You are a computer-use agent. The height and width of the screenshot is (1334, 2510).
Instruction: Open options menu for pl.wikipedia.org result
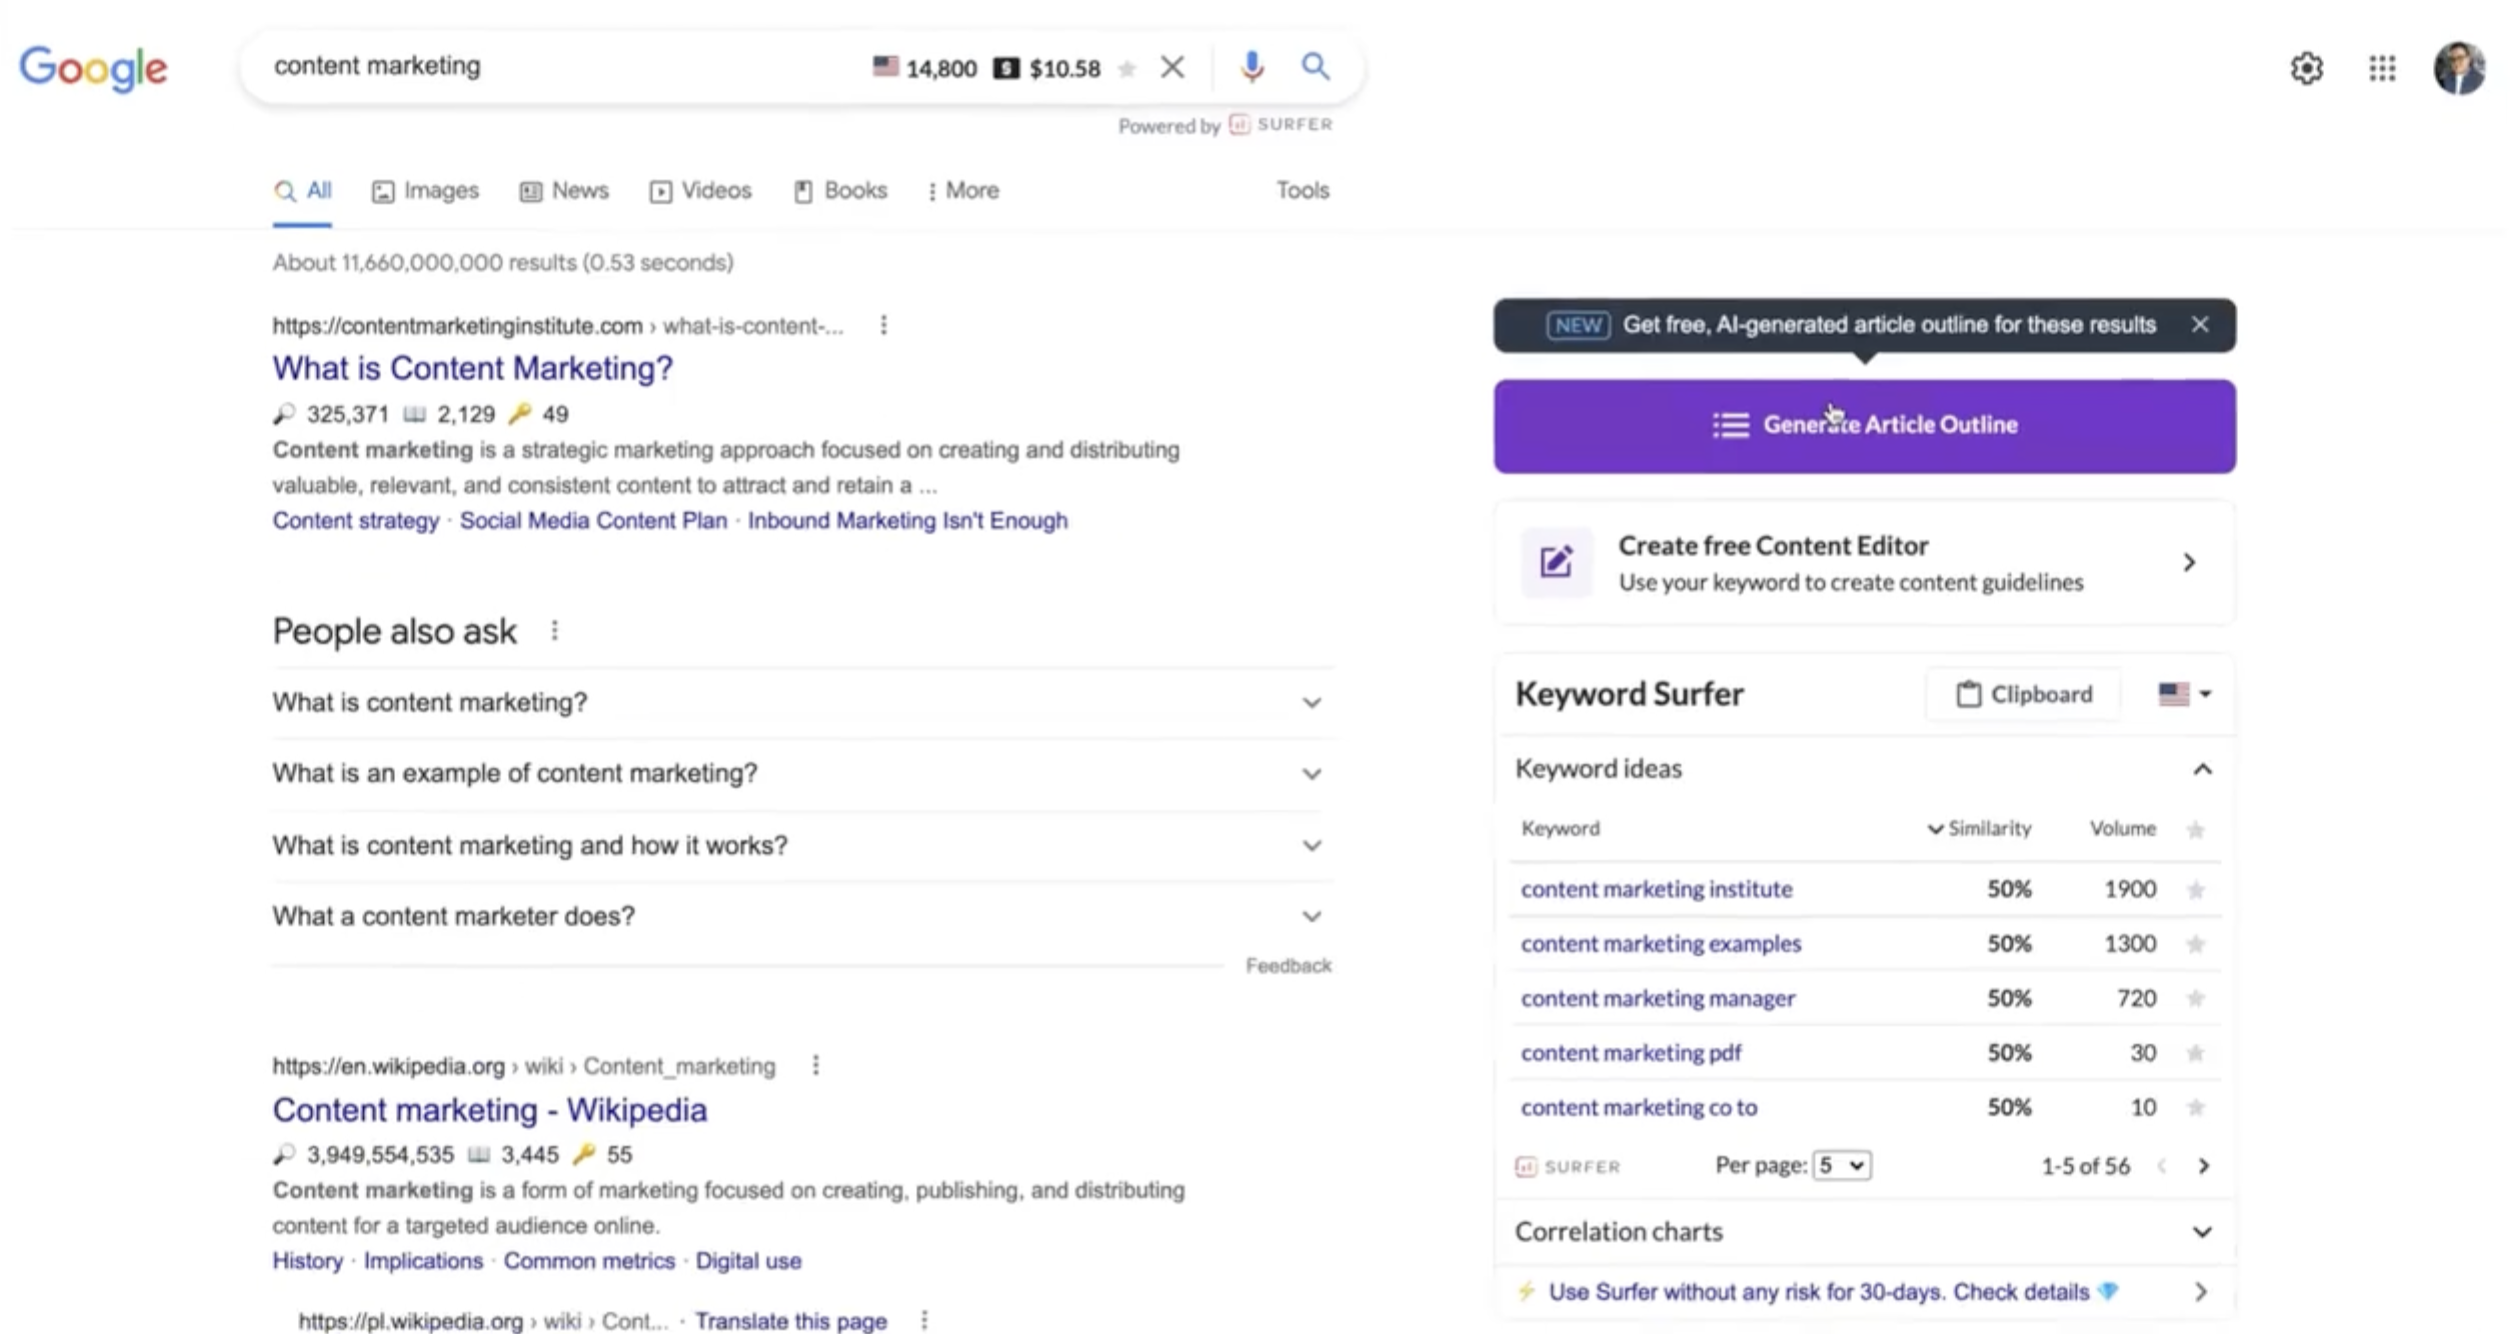point(924,1320)
